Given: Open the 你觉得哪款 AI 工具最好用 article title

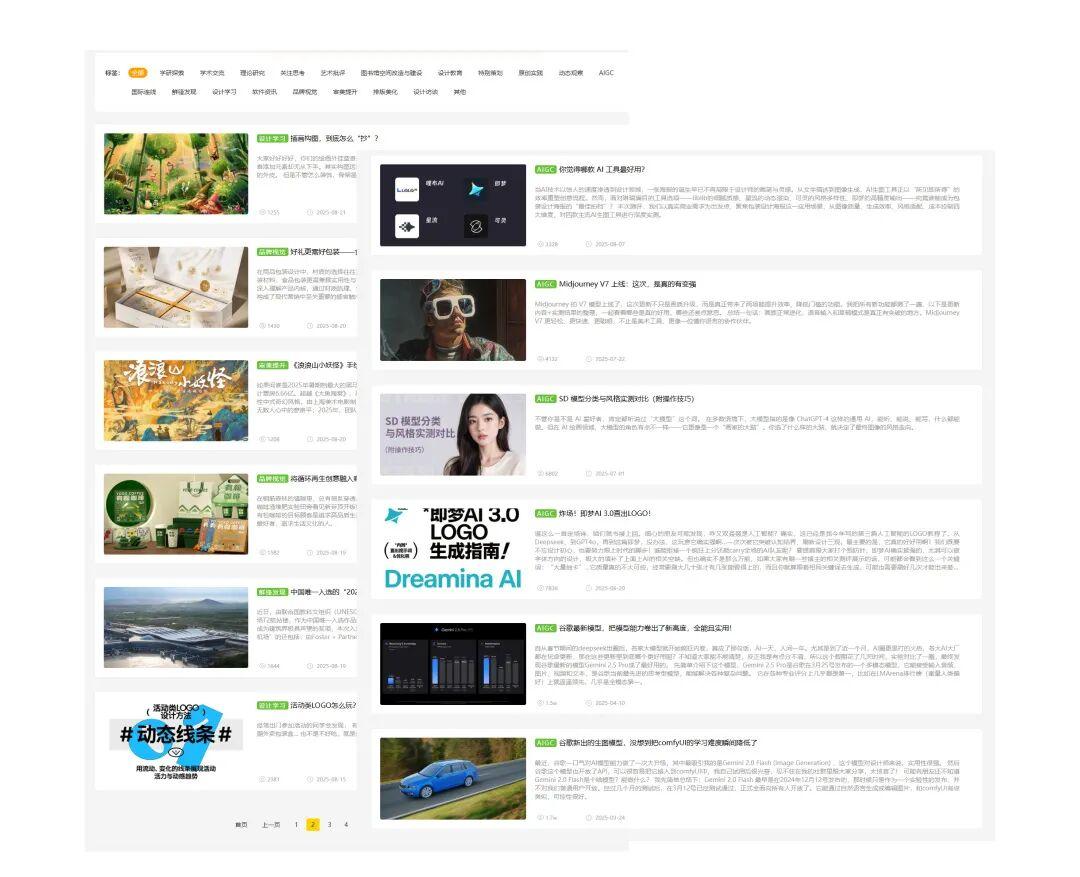Looking at the screenshot, I should click(602, 169).
